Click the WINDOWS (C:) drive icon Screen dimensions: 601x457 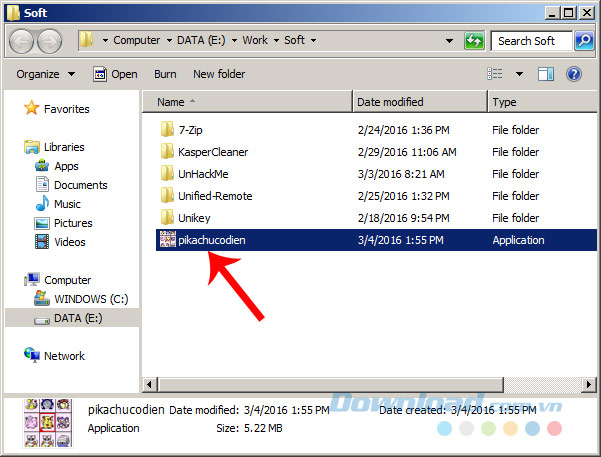click(x=42, y=298)
